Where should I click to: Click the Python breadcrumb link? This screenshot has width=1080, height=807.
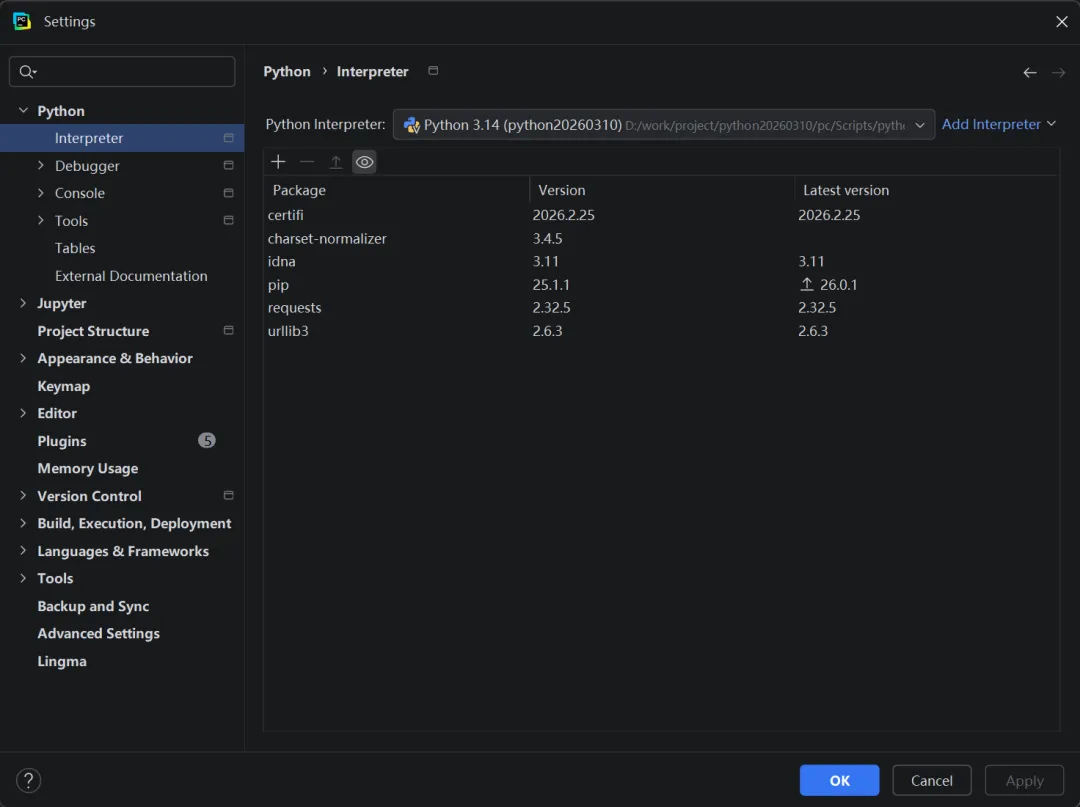[287, 72]
